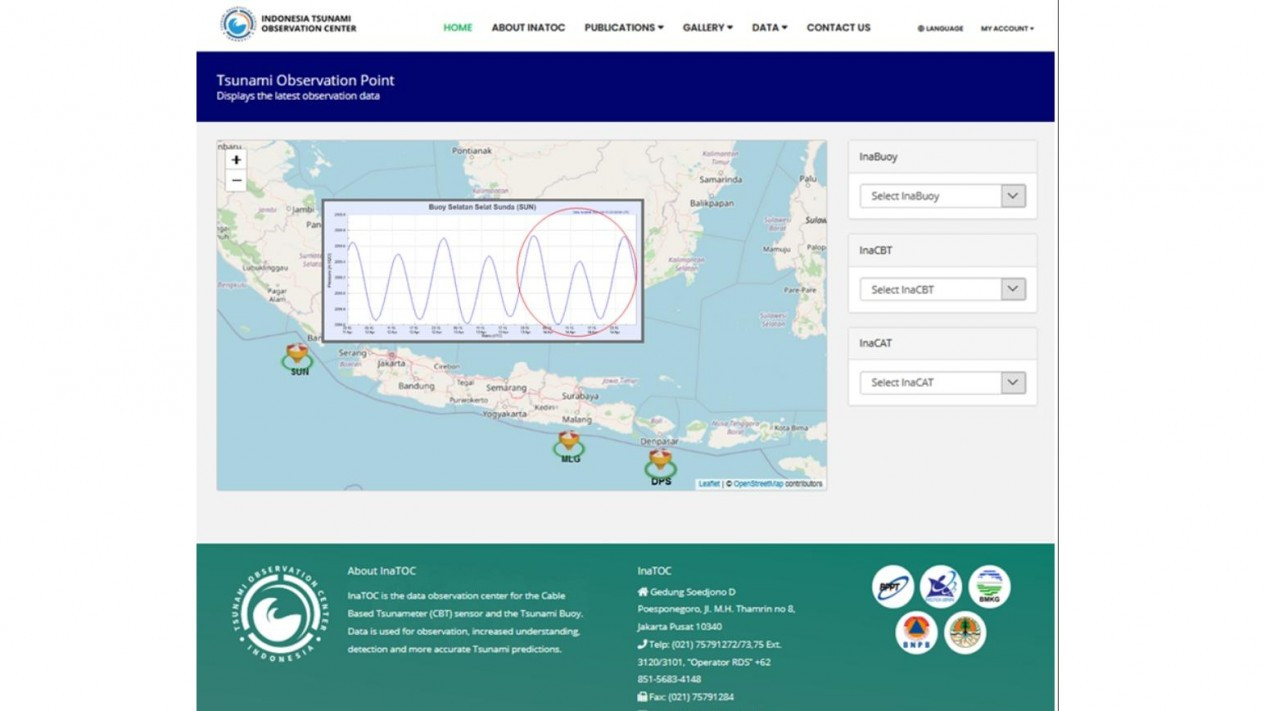Click the footer telephone icon next to Telp
This screenshot has width=1265, height=711.
642,644
